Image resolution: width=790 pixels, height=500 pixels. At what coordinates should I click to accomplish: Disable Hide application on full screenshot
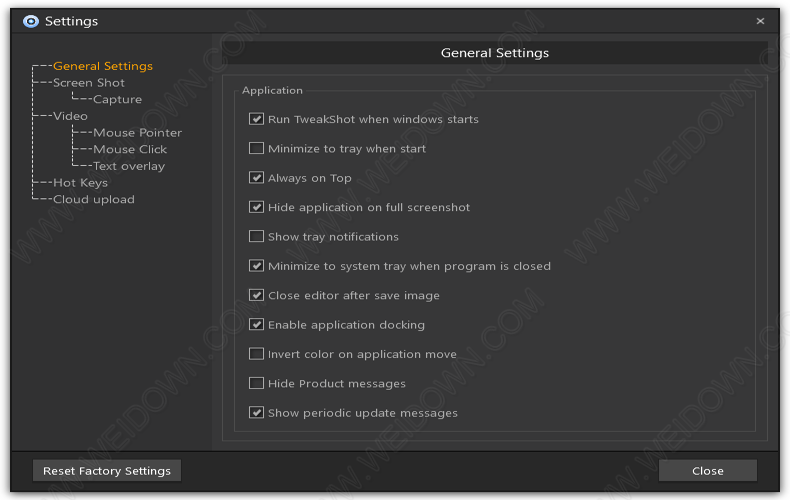click(x=256, y=207)
